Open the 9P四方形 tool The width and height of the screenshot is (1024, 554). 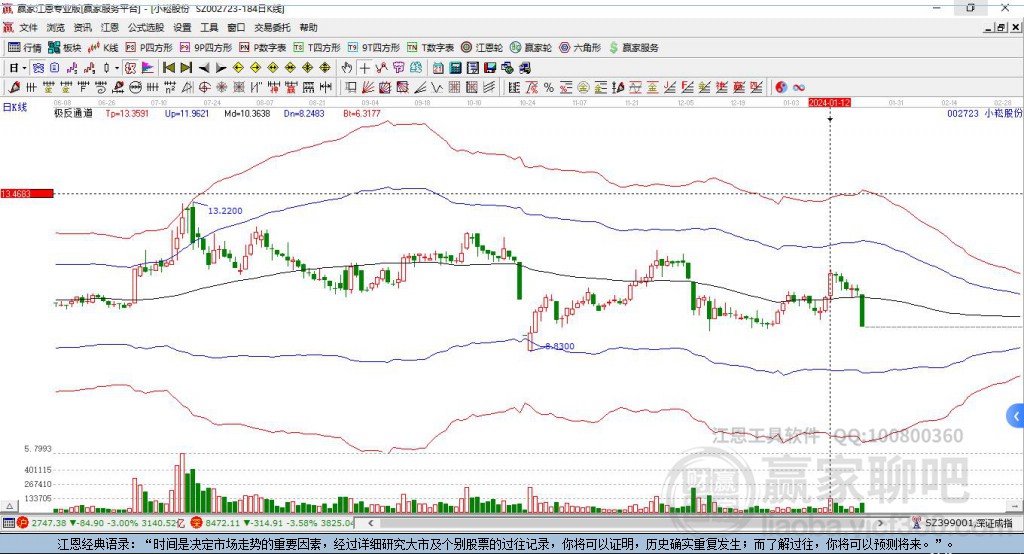pos(206,48)
